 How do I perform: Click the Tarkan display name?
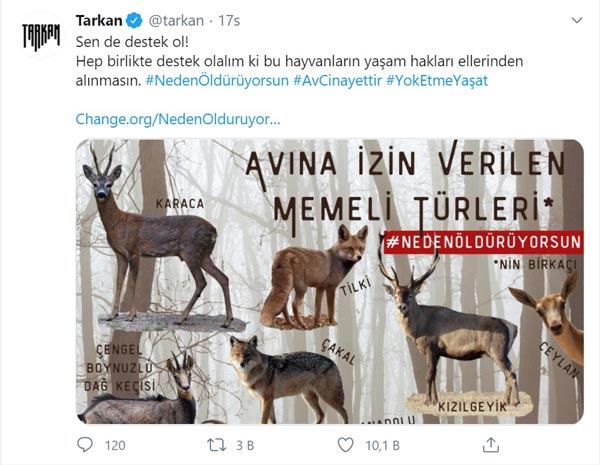(x=99, y=20)
